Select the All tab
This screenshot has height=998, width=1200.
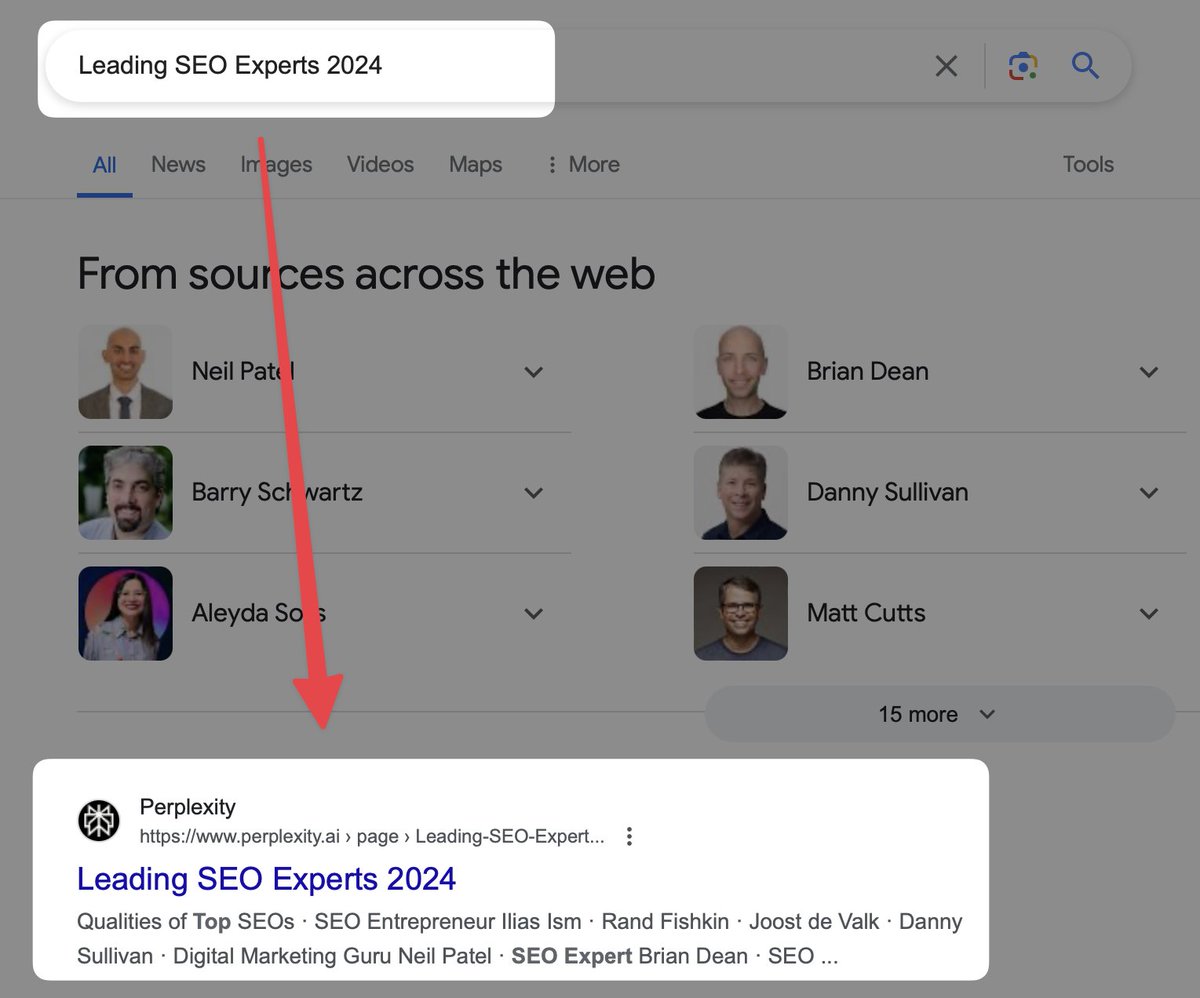pyautogui.click(x=104, y=165)
